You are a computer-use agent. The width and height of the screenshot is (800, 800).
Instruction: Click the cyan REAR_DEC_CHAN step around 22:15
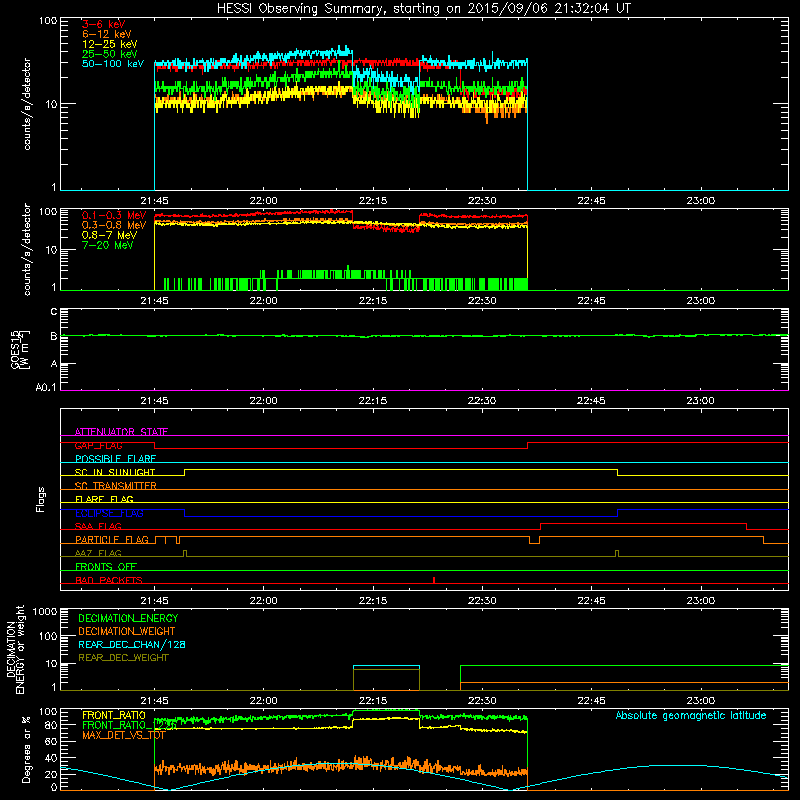[386, 666]
